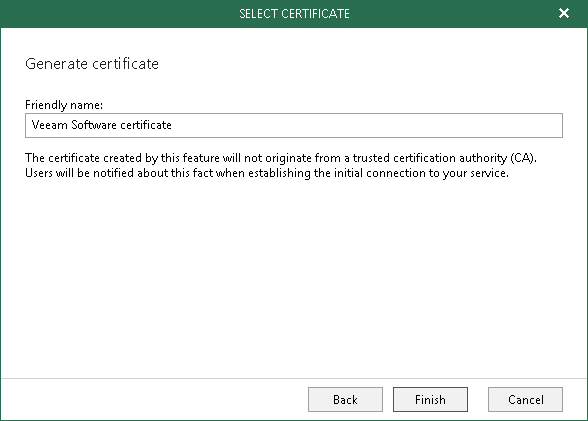Close the Select Certificate dialog
The height and width of the screenshot is (421, 588).
564,13
